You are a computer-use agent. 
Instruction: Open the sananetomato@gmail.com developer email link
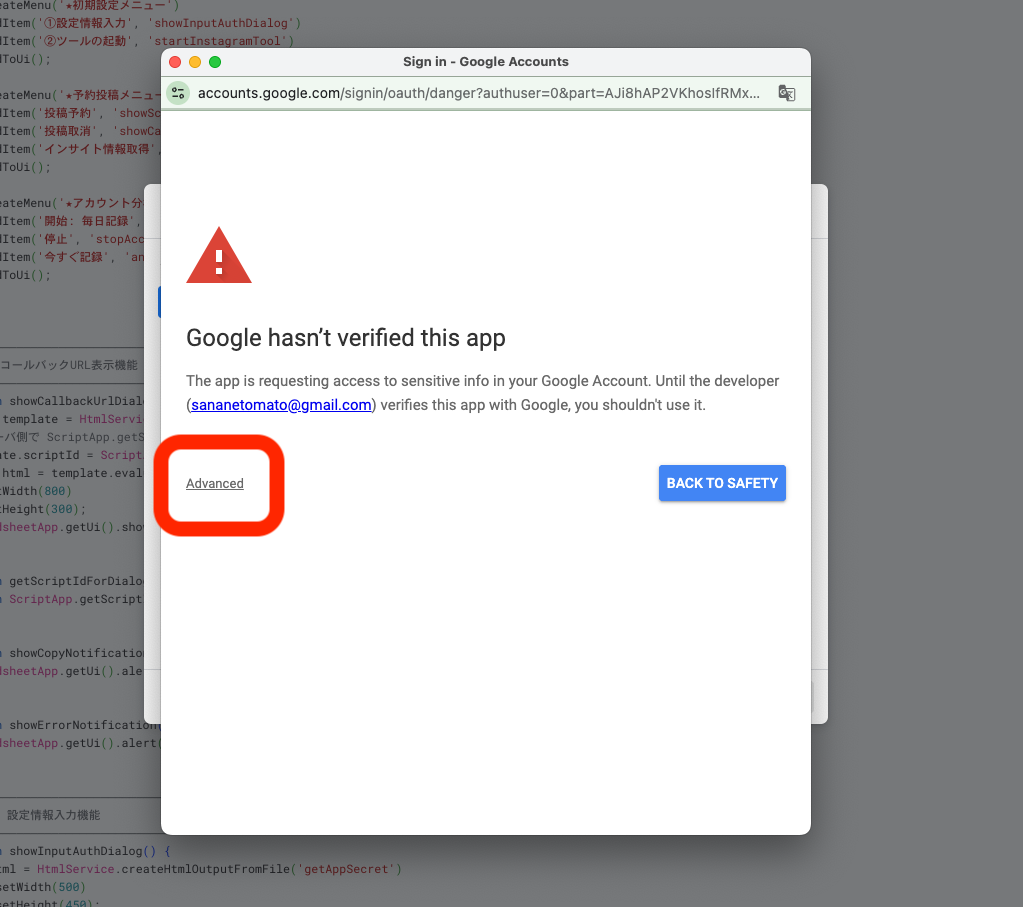[x=281, y=405]
